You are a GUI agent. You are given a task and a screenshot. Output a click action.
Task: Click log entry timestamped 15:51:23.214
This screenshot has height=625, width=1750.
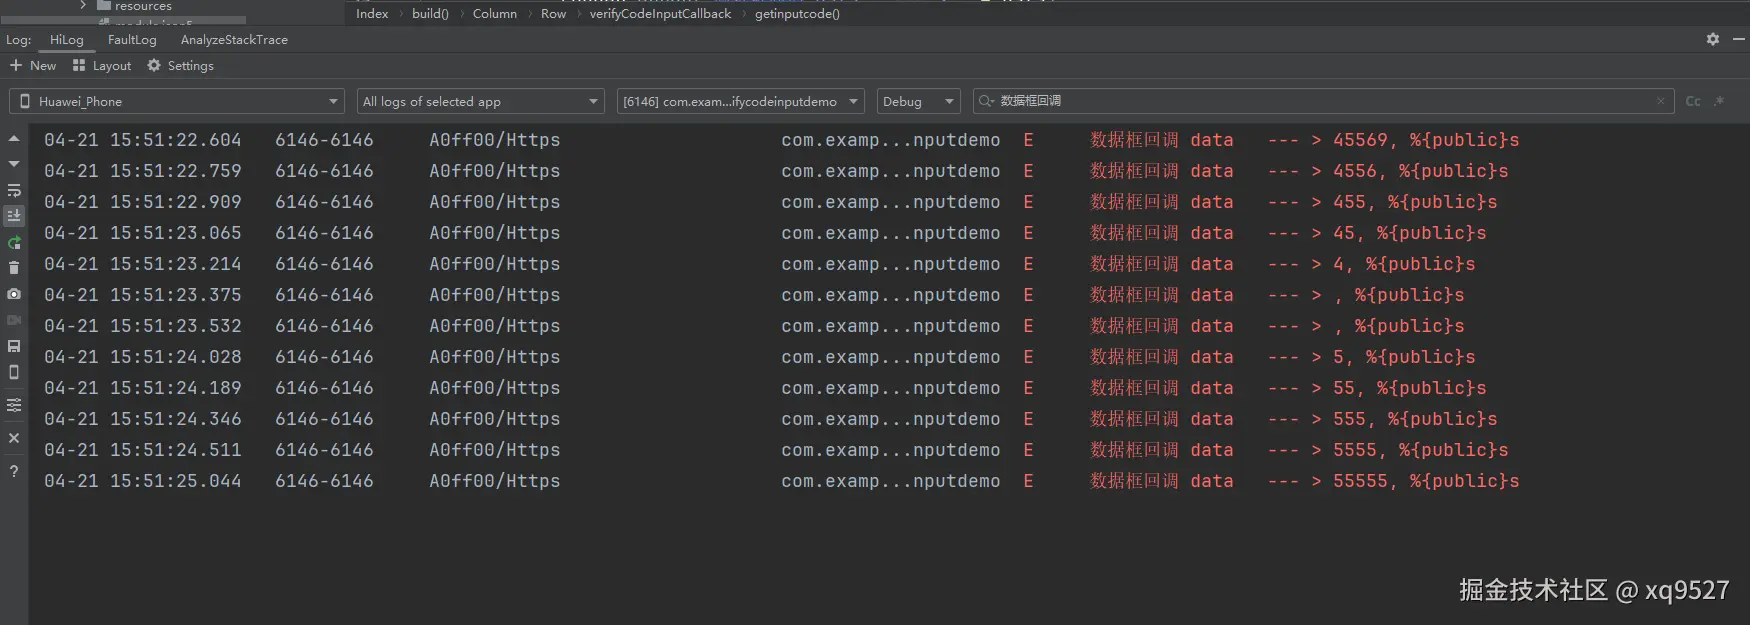pos(889,264)
